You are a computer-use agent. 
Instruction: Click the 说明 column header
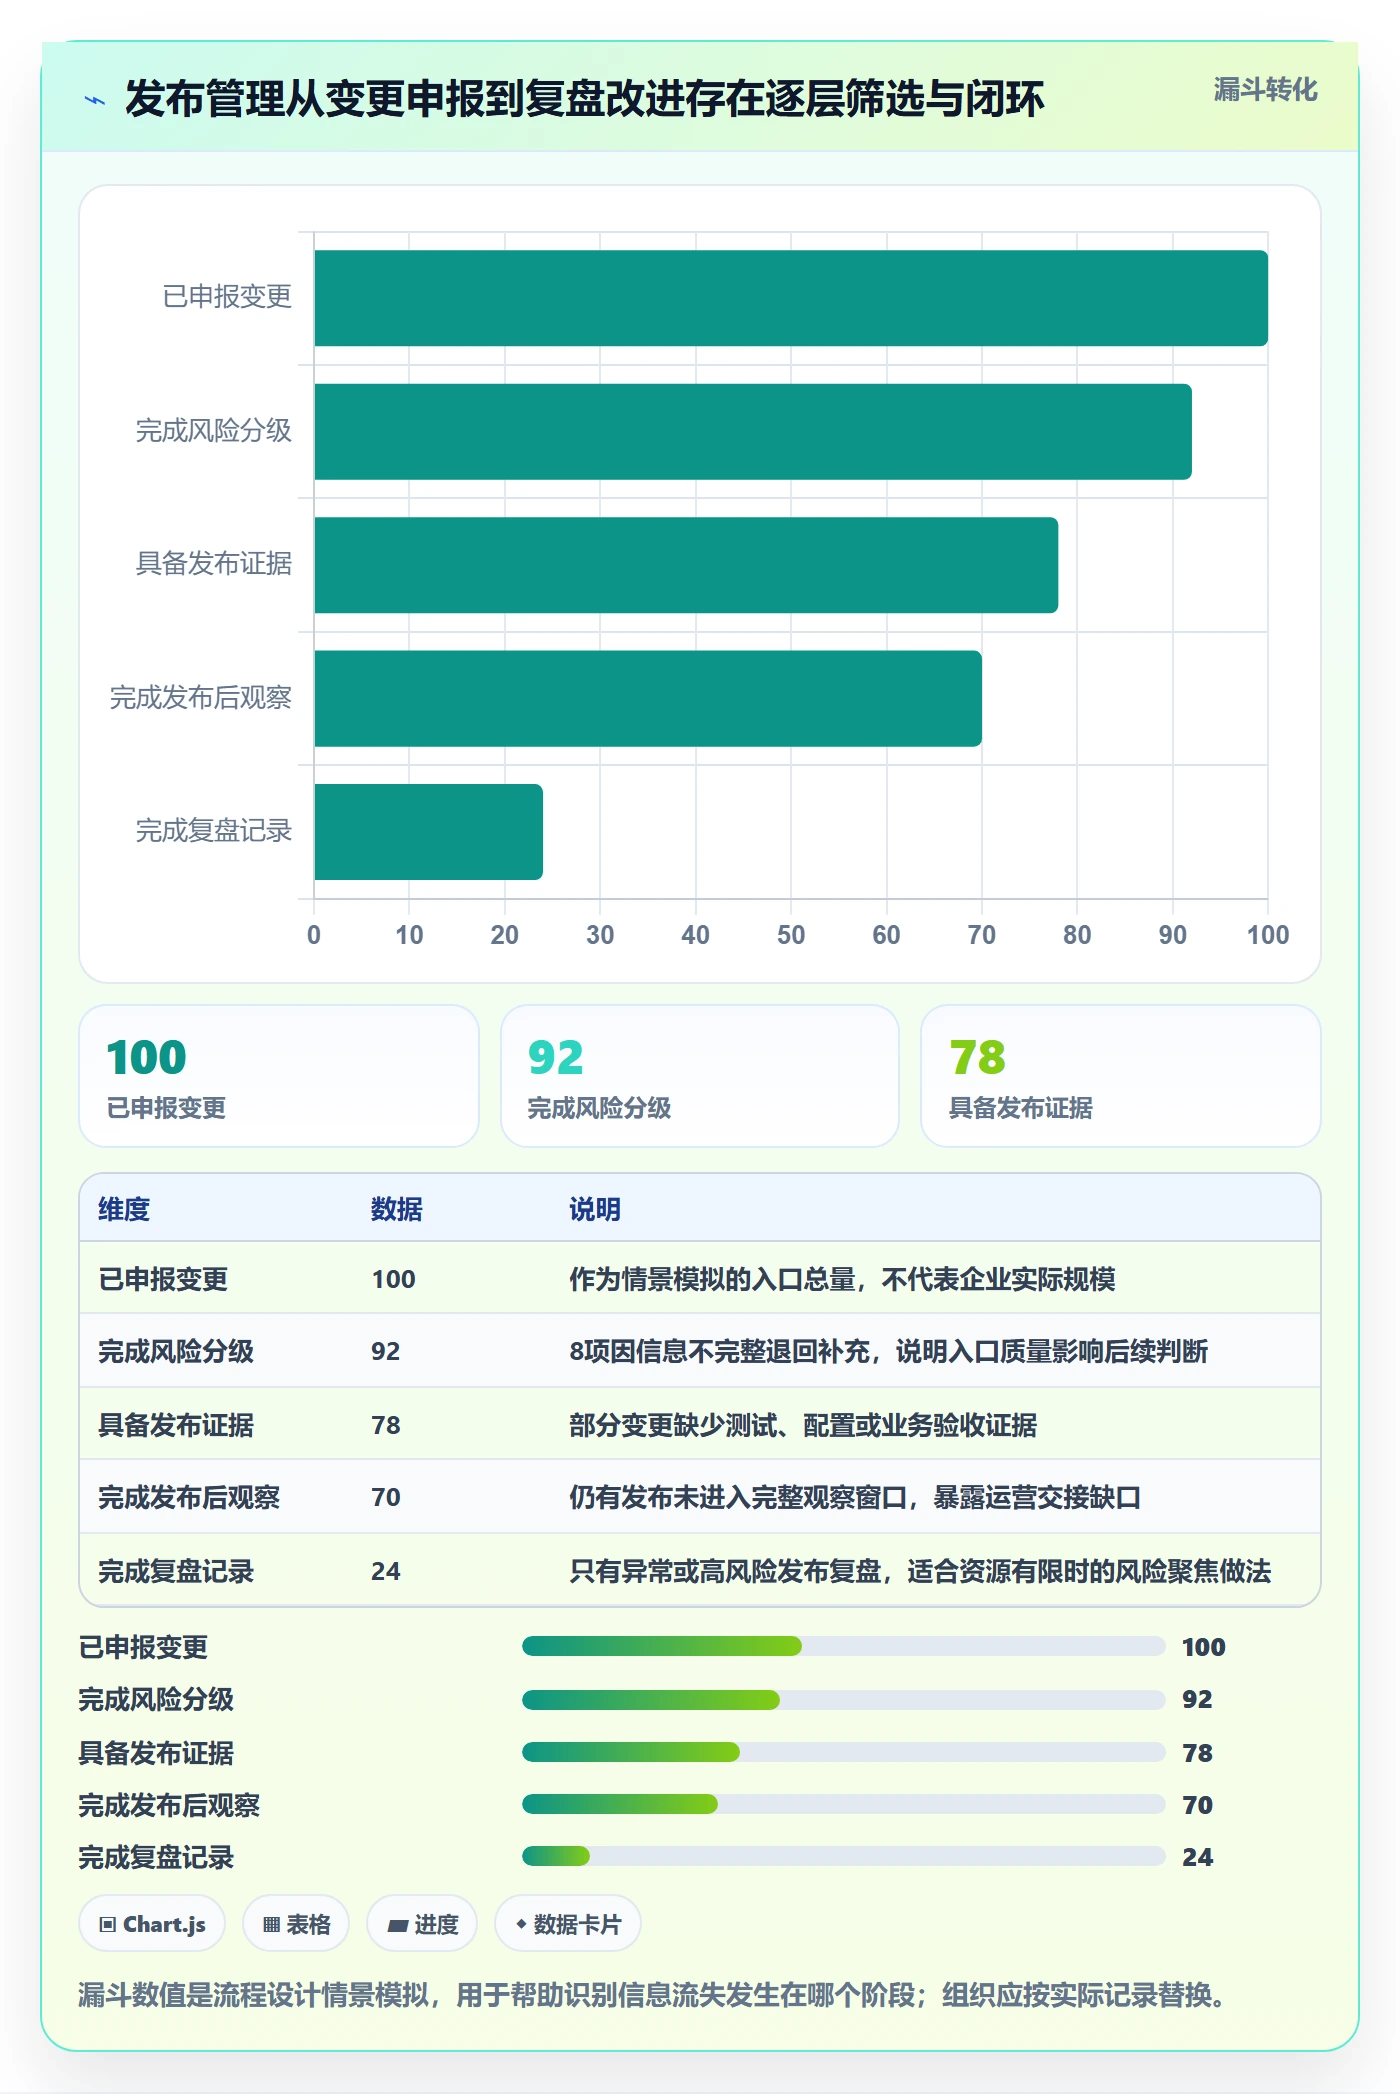click(x=595, y=1209)
